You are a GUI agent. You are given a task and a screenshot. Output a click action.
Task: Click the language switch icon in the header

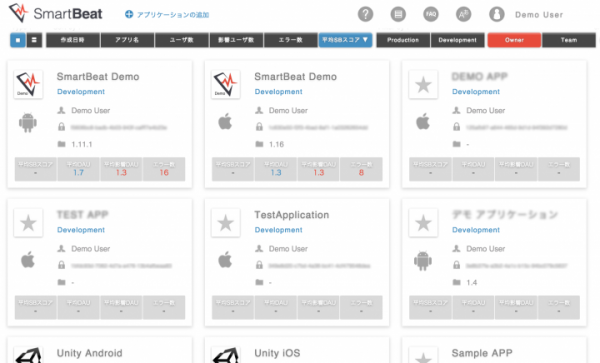(463, 14)
